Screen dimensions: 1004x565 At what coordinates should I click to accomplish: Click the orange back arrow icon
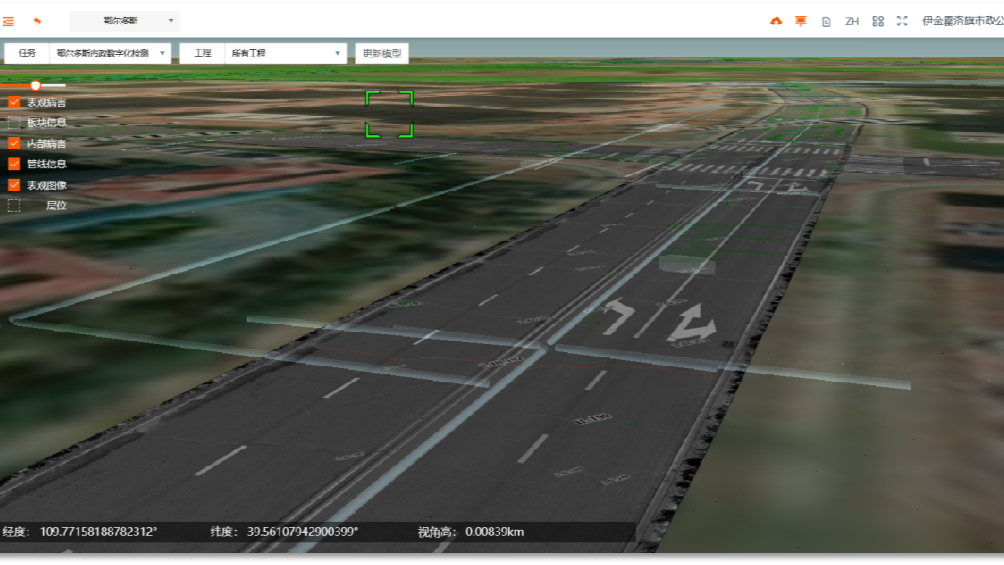pyautogui.click(x=37, y=21)
